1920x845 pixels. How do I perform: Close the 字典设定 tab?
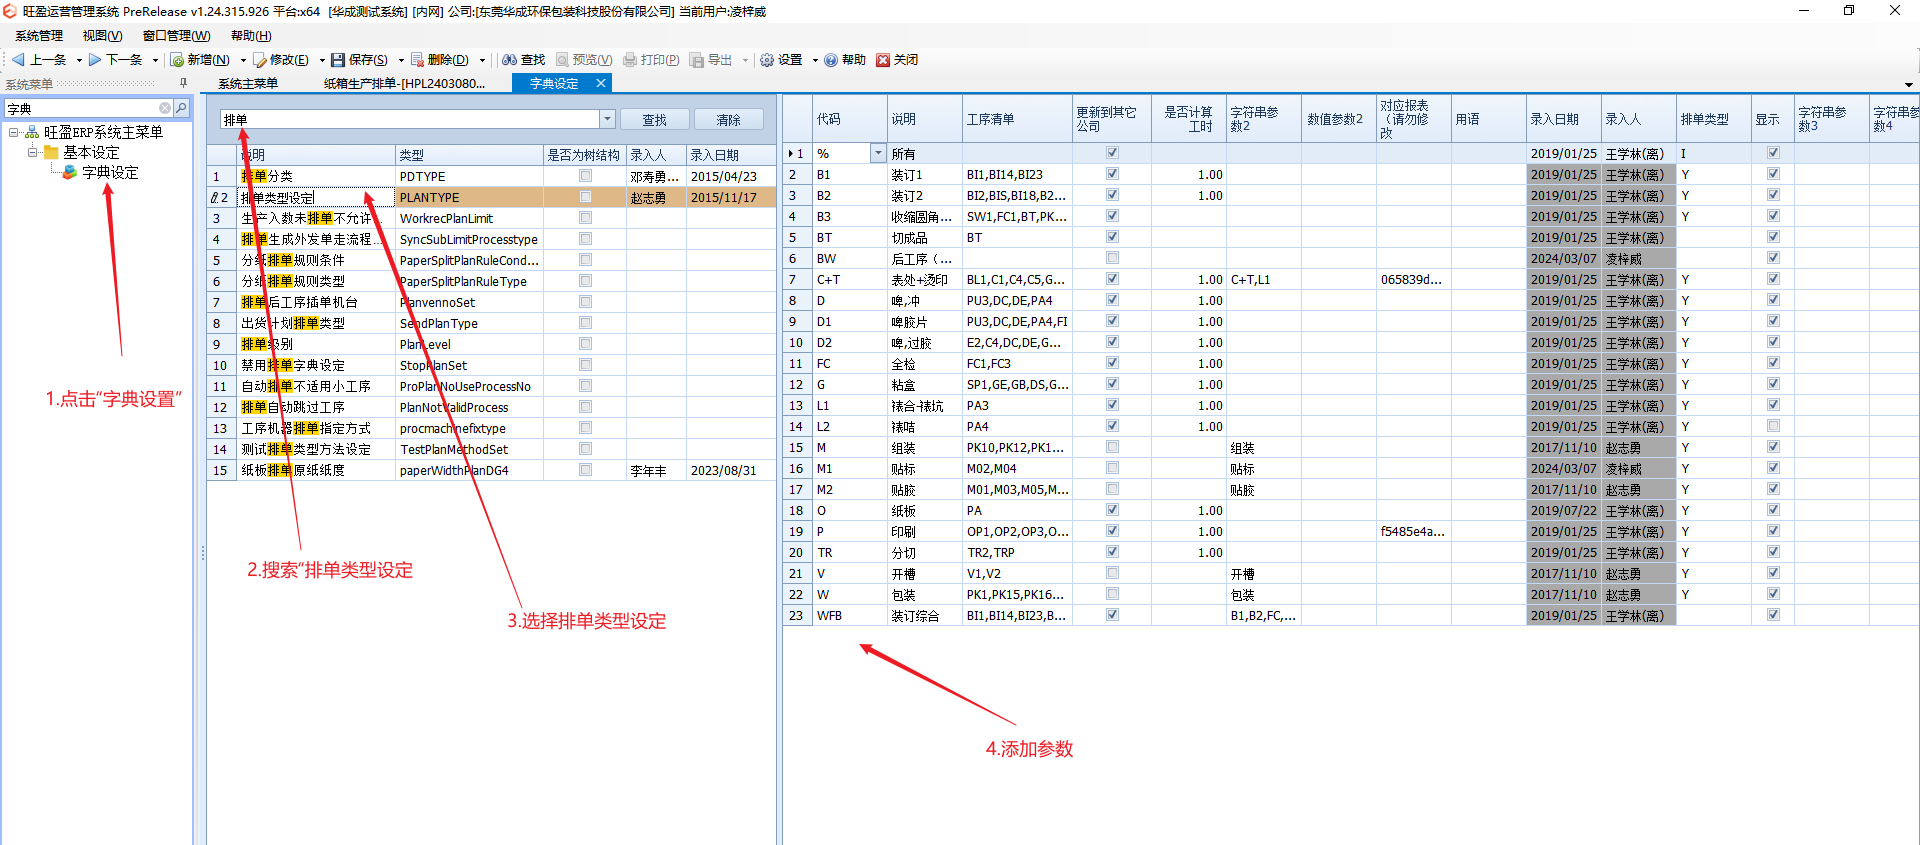pos(601,83)
